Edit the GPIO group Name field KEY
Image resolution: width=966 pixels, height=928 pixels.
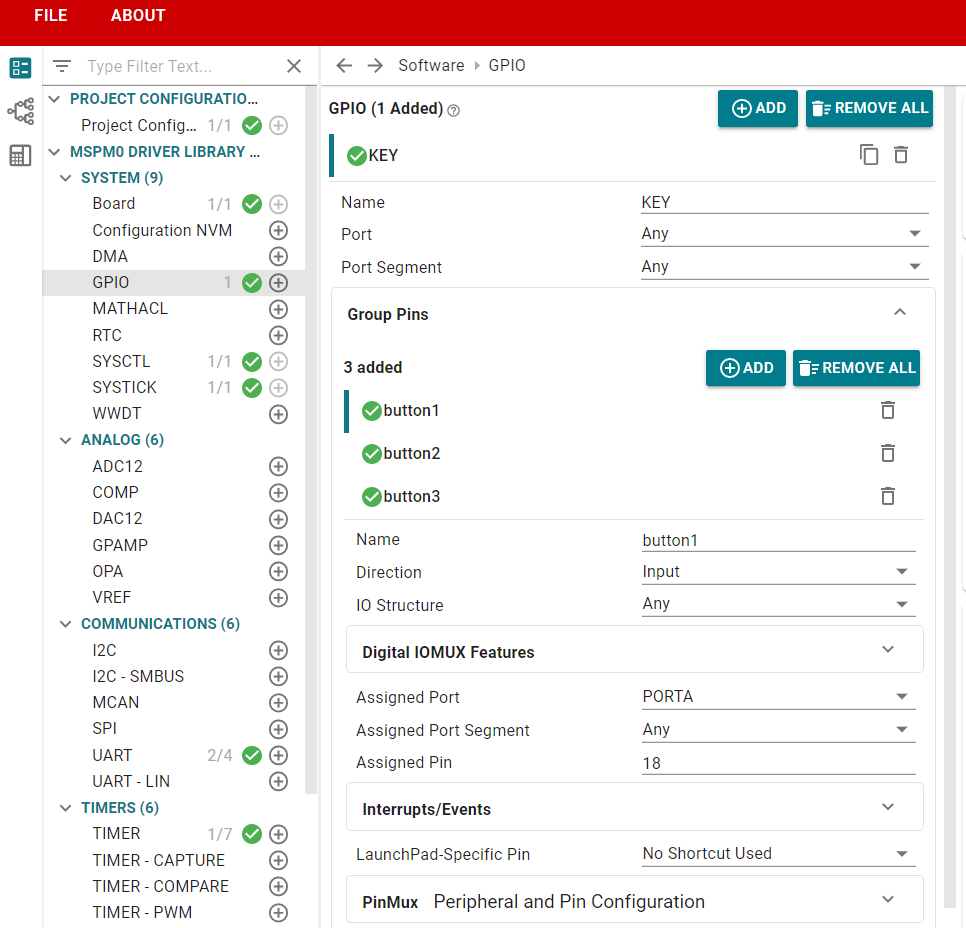[x=784, y=203]
